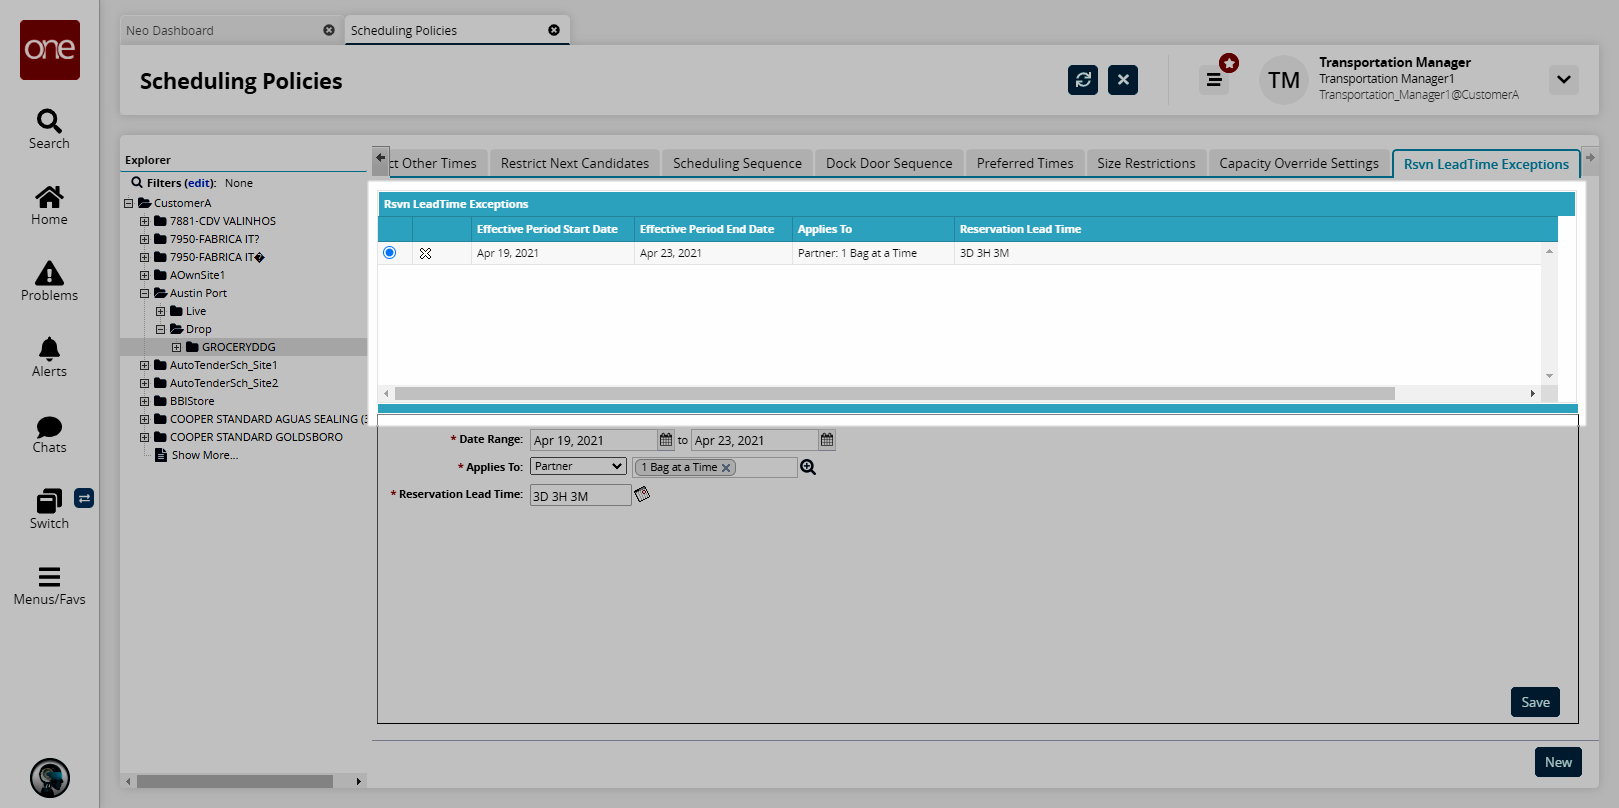Switch to Preferred Times tab

1024,163
